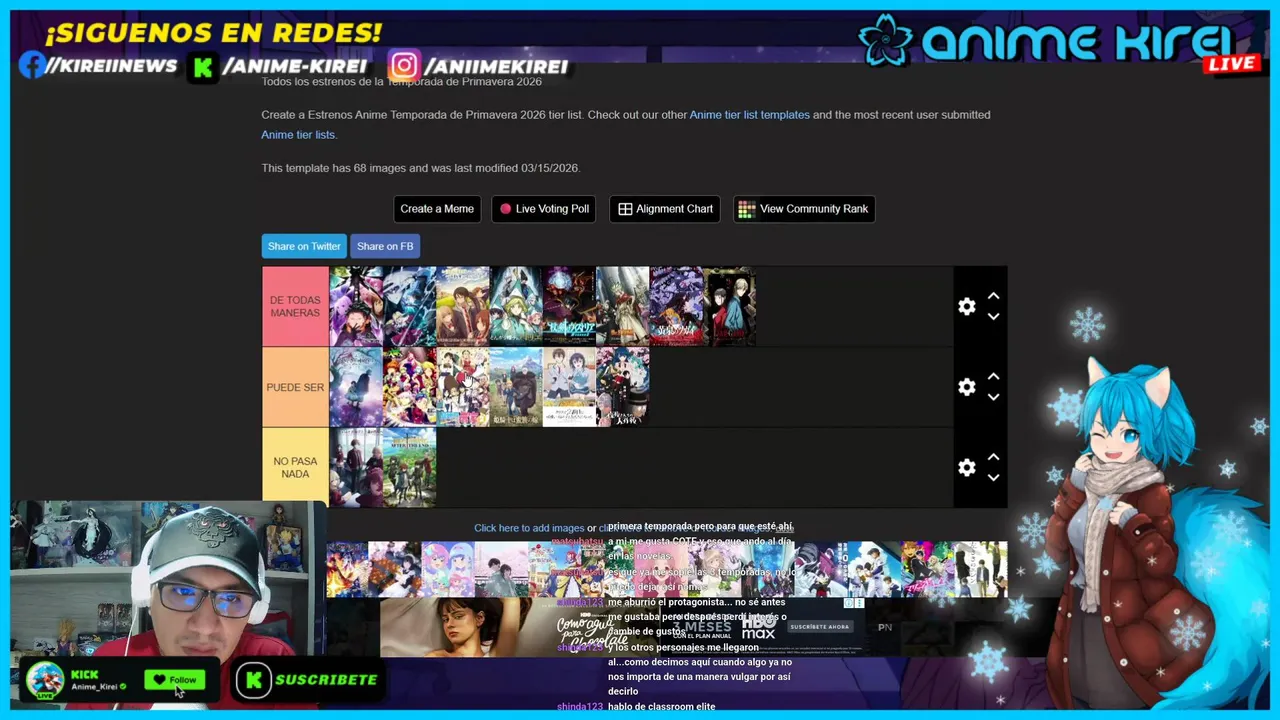Pick pastel pink and blue girls image in tray
This screenshot has width=1280, height=720.
pos(447,569)
